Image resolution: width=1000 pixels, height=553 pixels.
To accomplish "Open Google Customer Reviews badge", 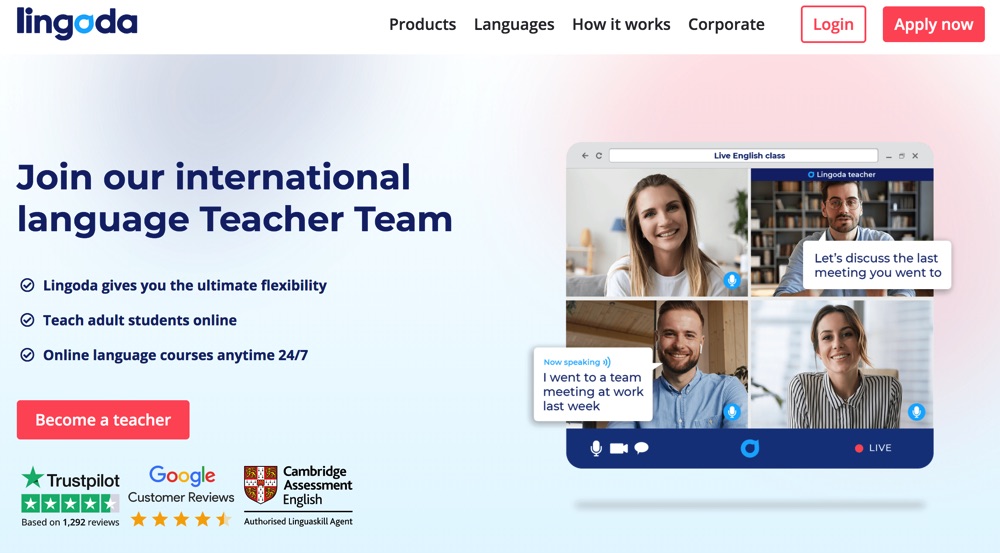I will [181, 496].
